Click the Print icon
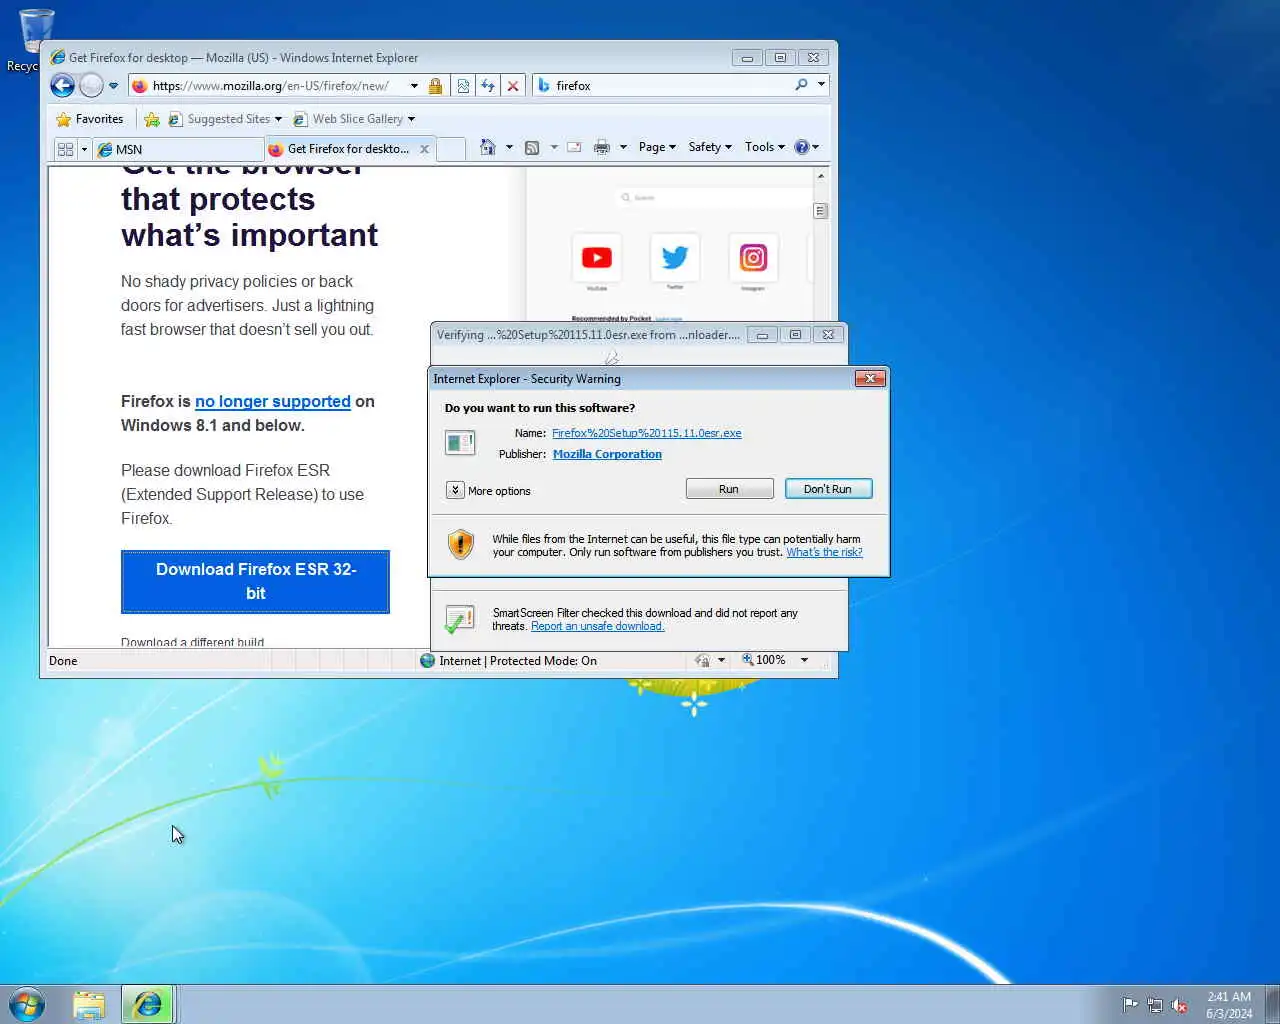1280x1024 pixels. pyautogui.click(x=601, y=147)
